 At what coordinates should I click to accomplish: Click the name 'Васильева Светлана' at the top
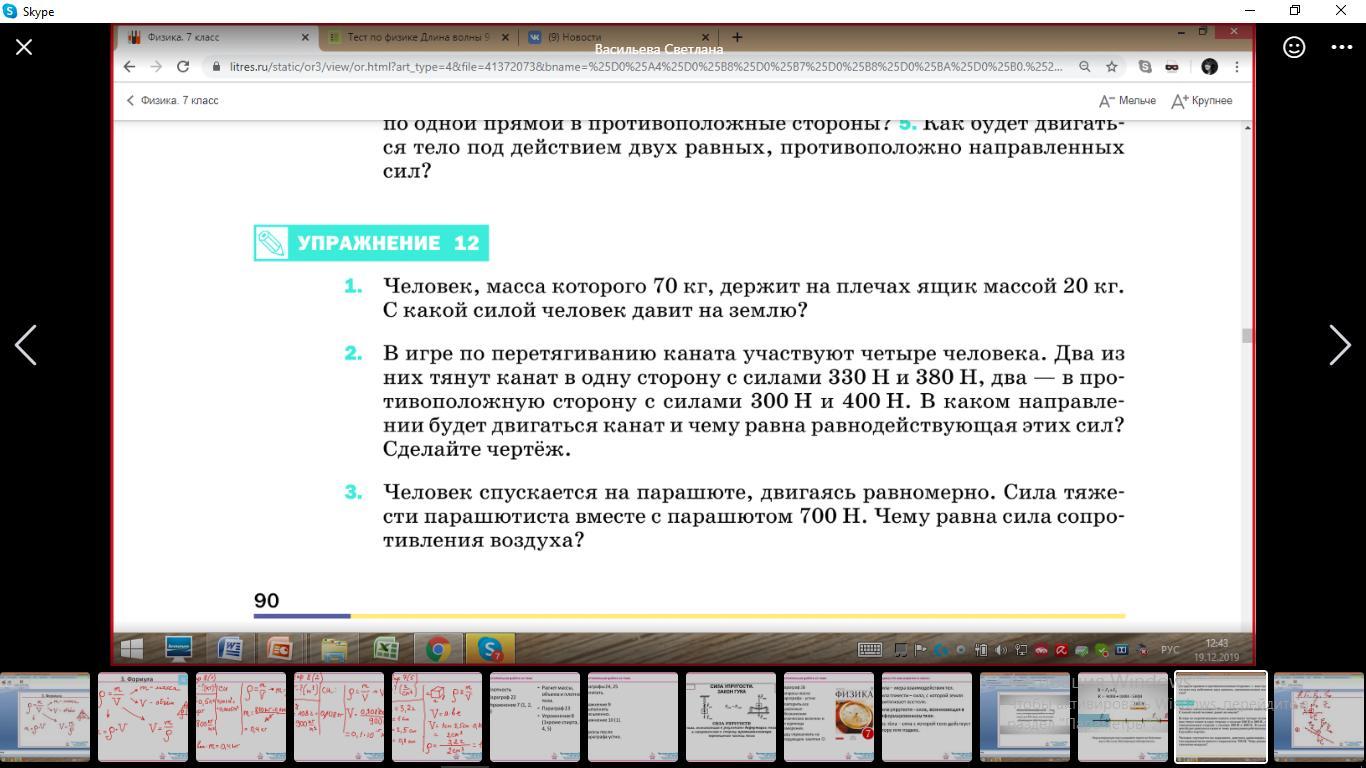coord(658,49)
